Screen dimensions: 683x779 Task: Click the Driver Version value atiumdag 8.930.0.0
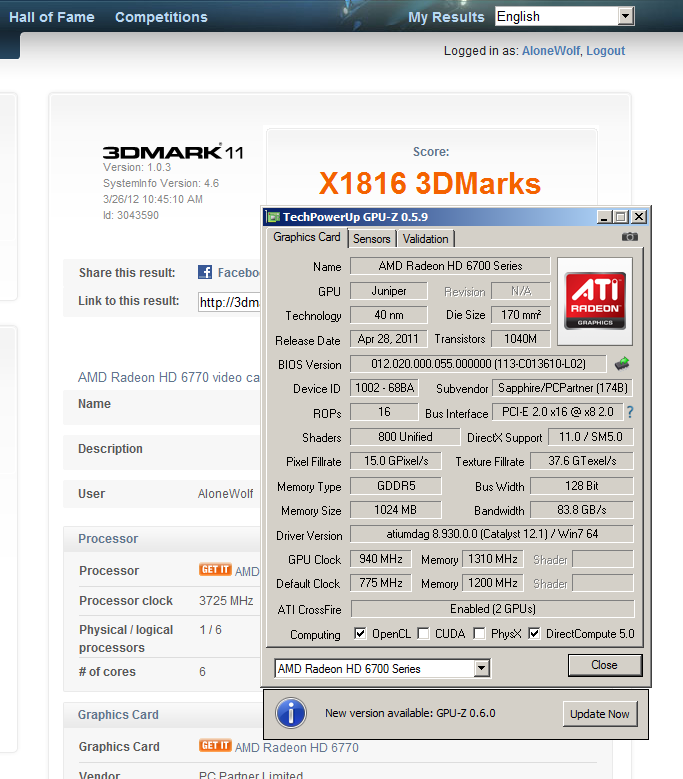click(x=492, y=534)
